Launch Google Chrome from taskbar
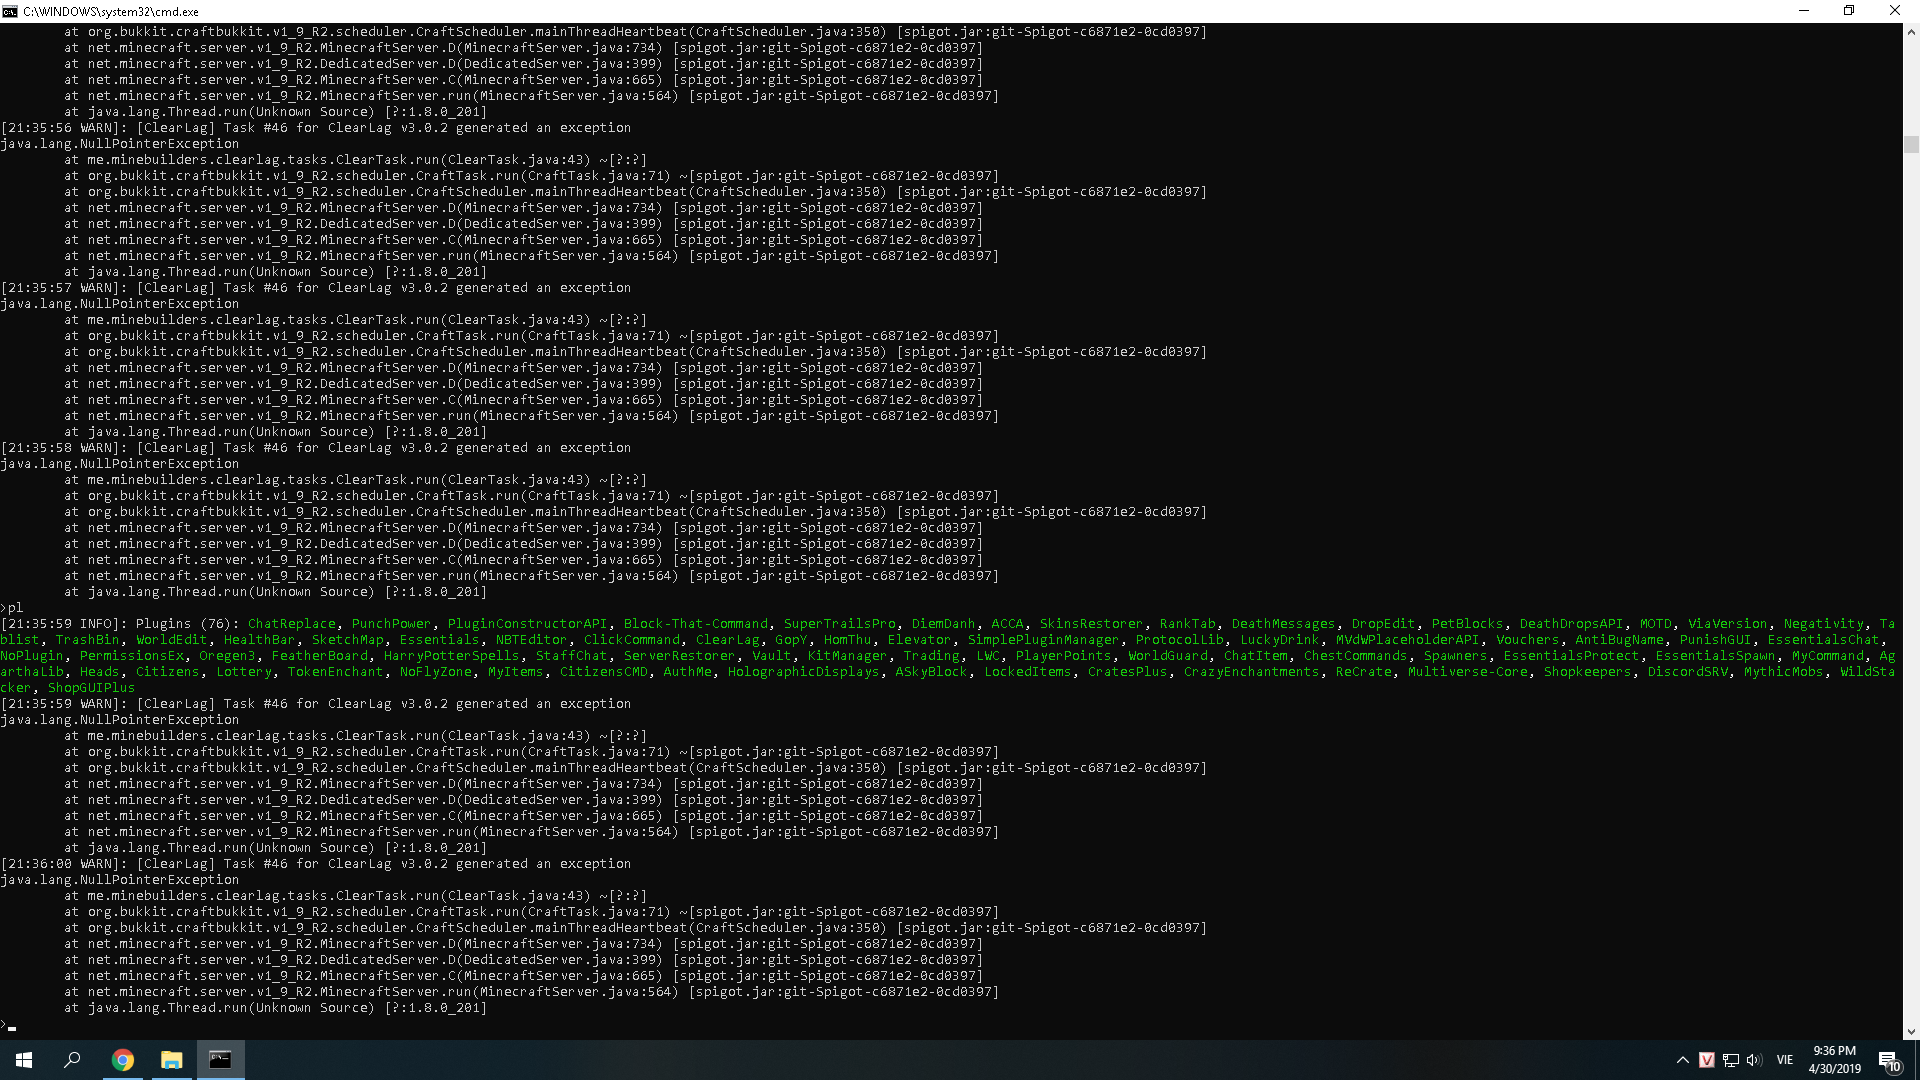 click(x=122, y=1060)
